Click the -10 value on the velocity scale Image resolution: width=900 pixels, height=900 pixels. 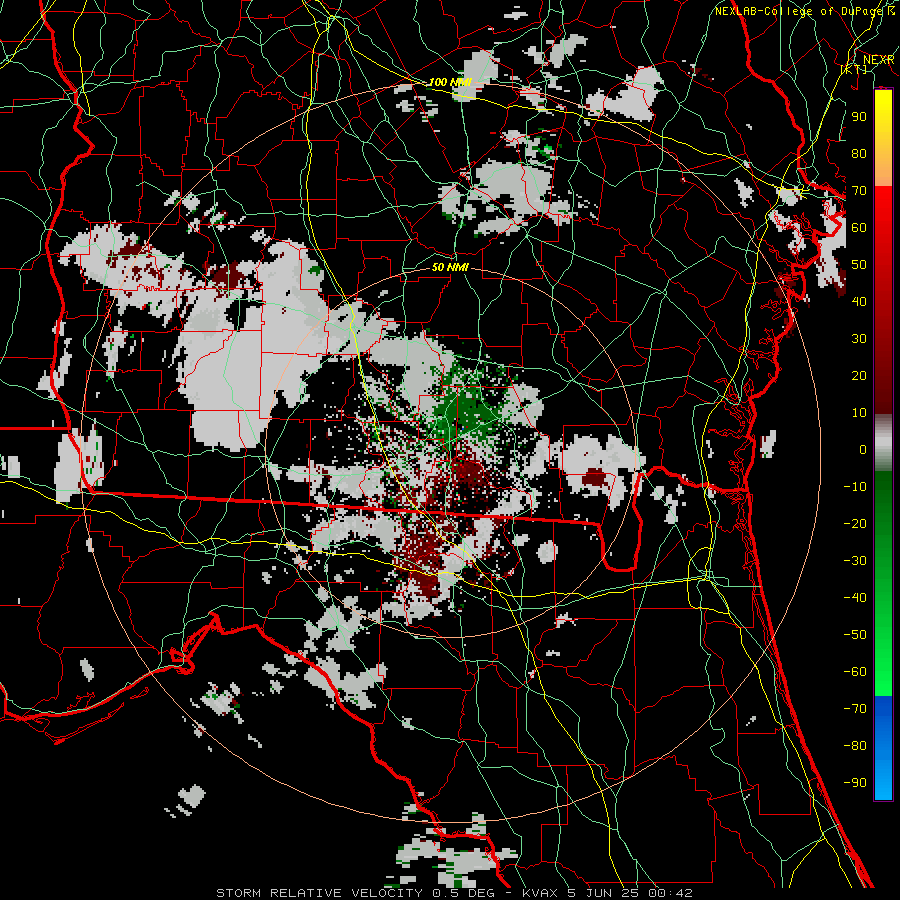[855, 487]
